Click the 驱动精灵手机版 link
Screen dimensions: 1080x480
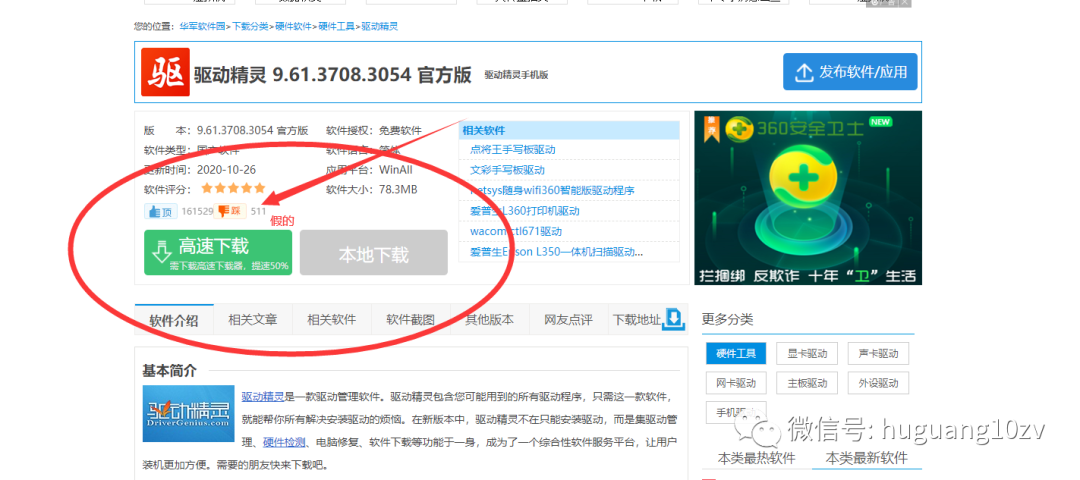coord(516,74)
